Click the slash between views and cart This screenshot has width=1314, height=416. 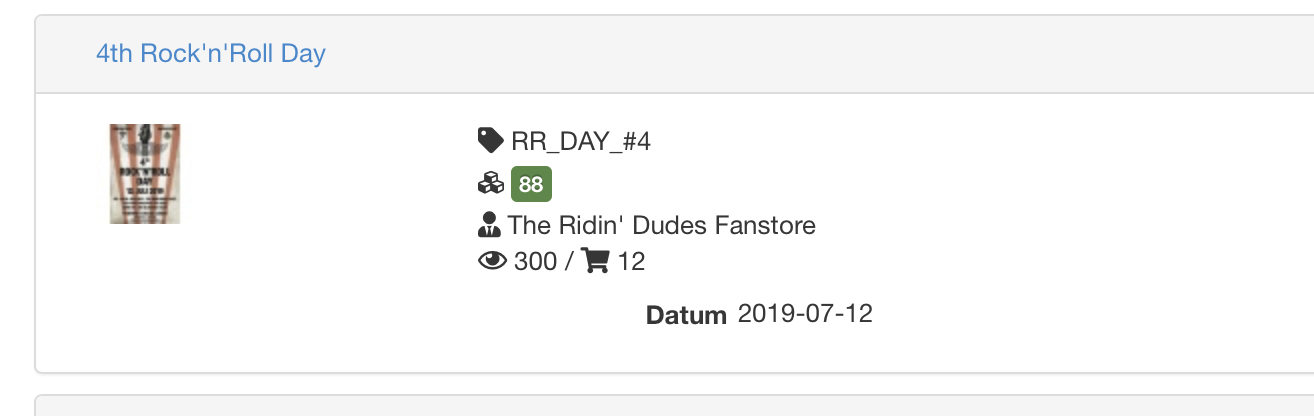pyautogui.click(x=569, y=262)
